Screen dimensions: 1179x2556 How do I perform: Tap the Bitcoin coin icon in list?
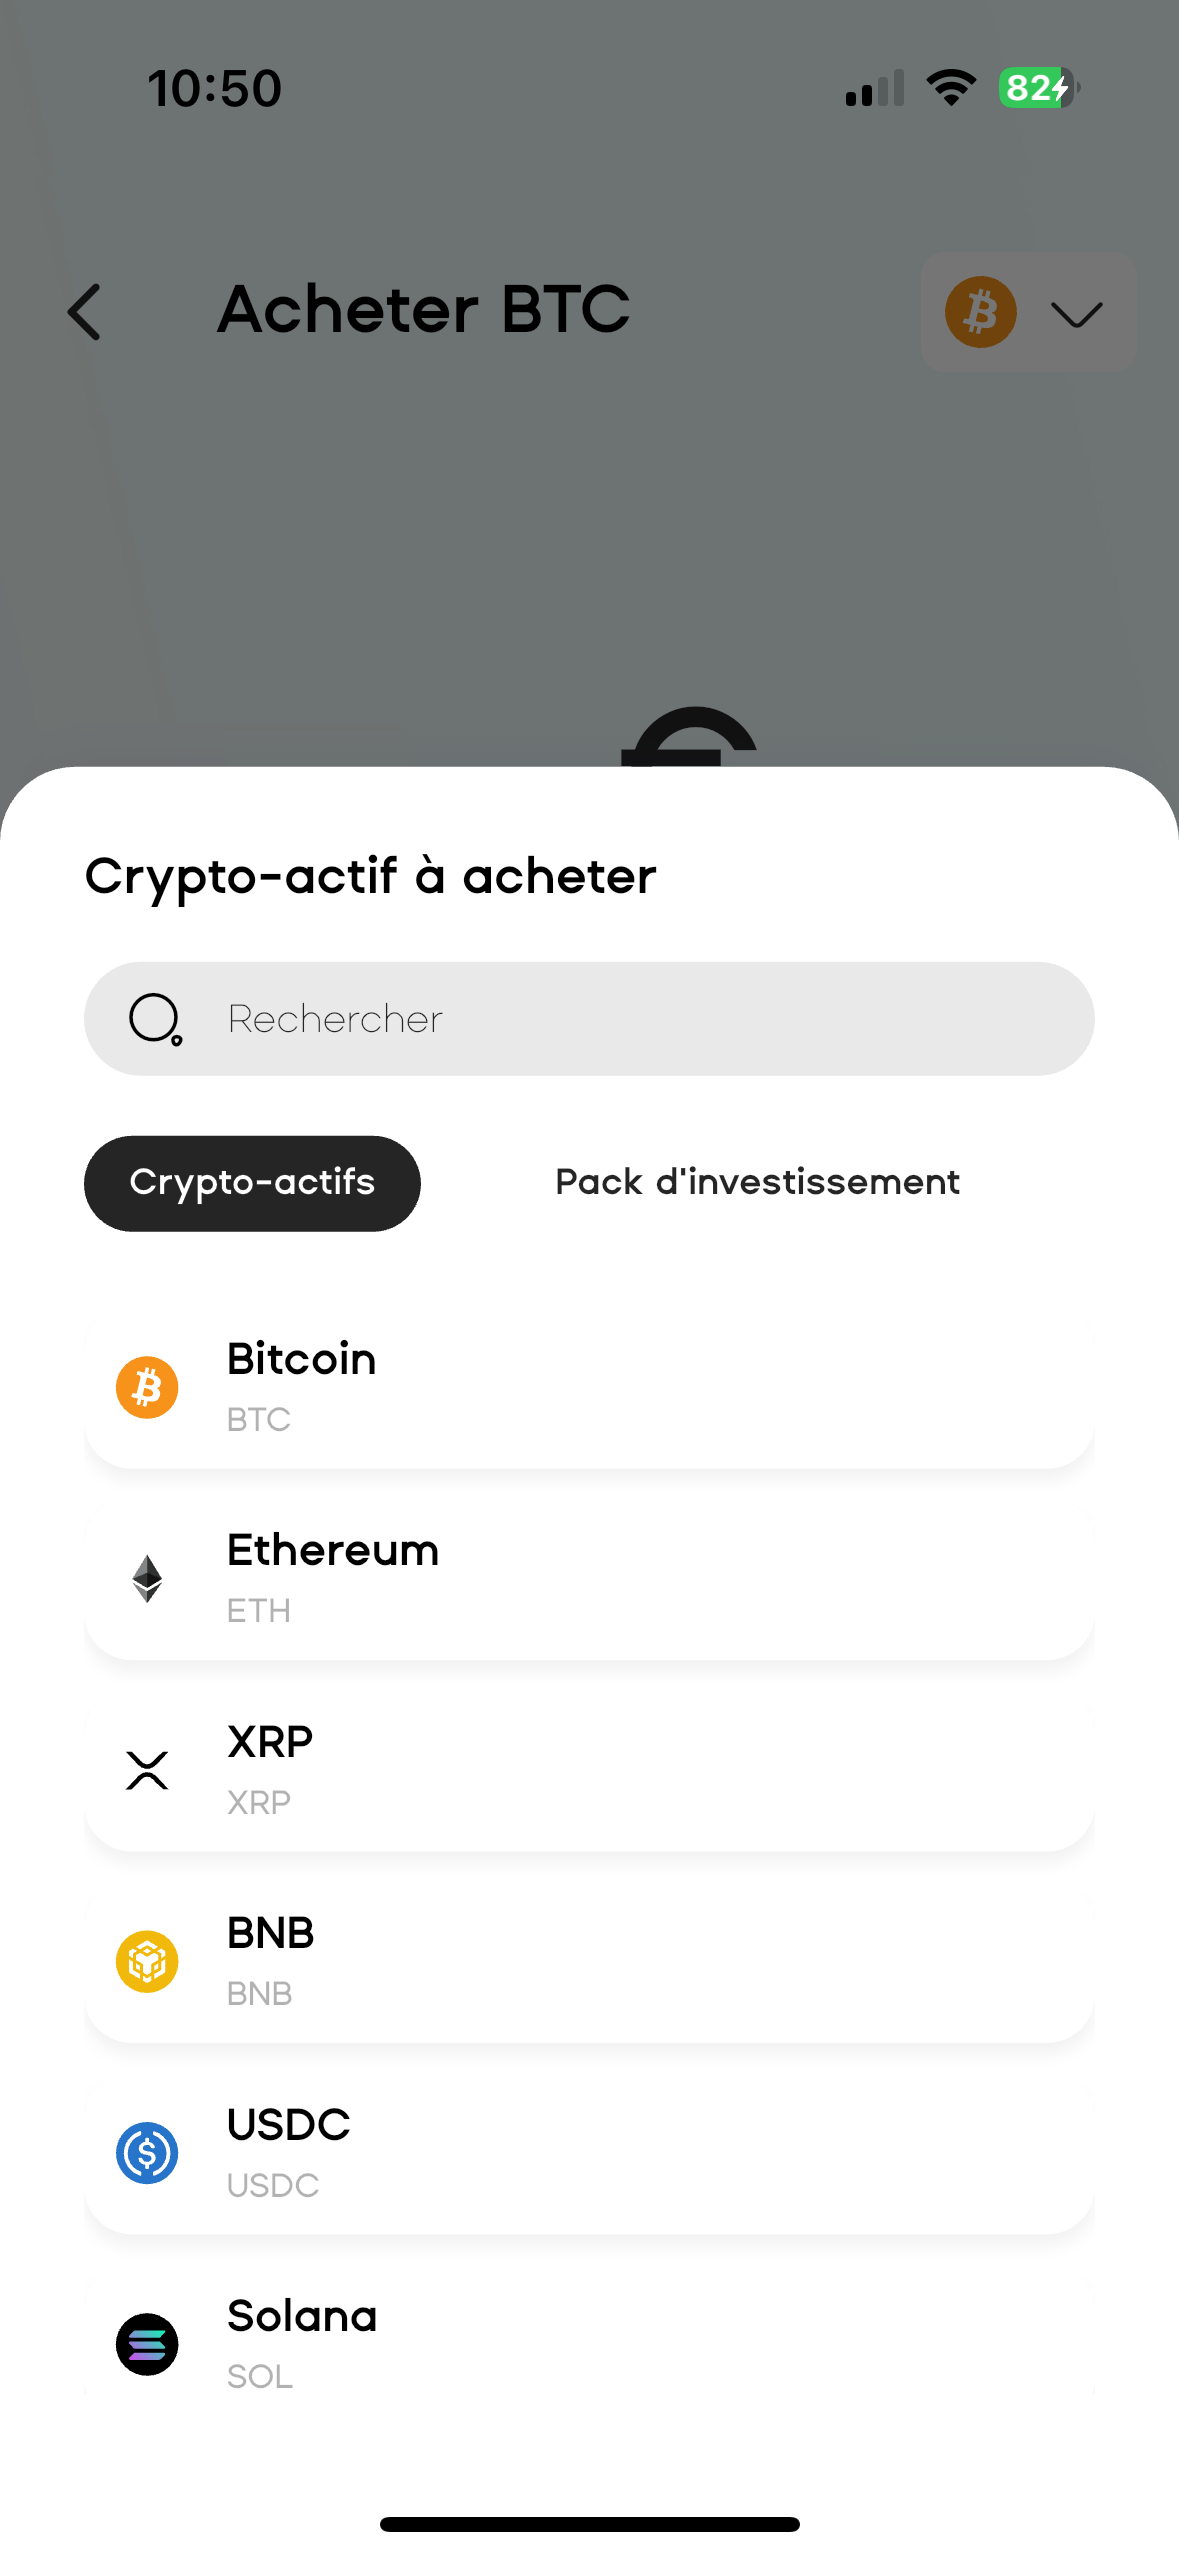pyautogui.click(x=147, y=1387)
